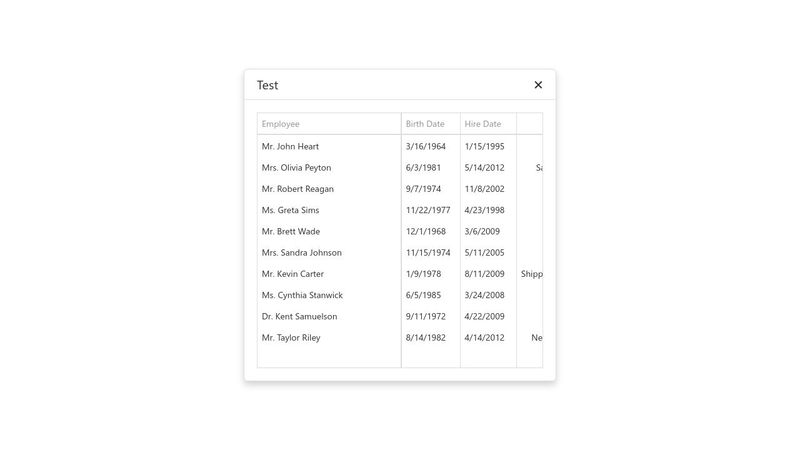Select the Mr. Robert Reagan row
The height and width of the screenshot is (450, 800).
(x=400, y=189)
